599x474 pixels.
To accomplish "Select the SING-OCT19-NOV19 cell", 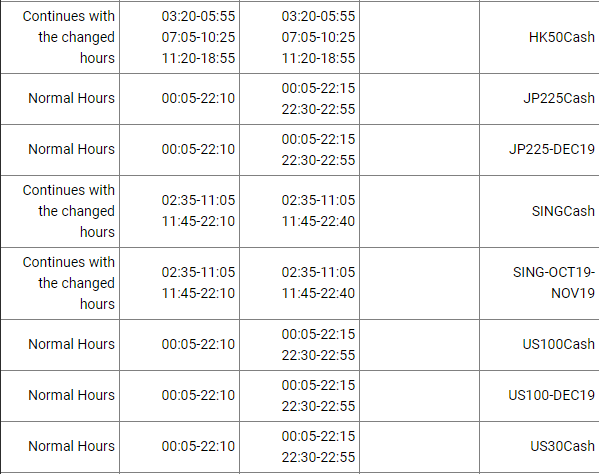I will pyautogui.click(x=539, y=283).
